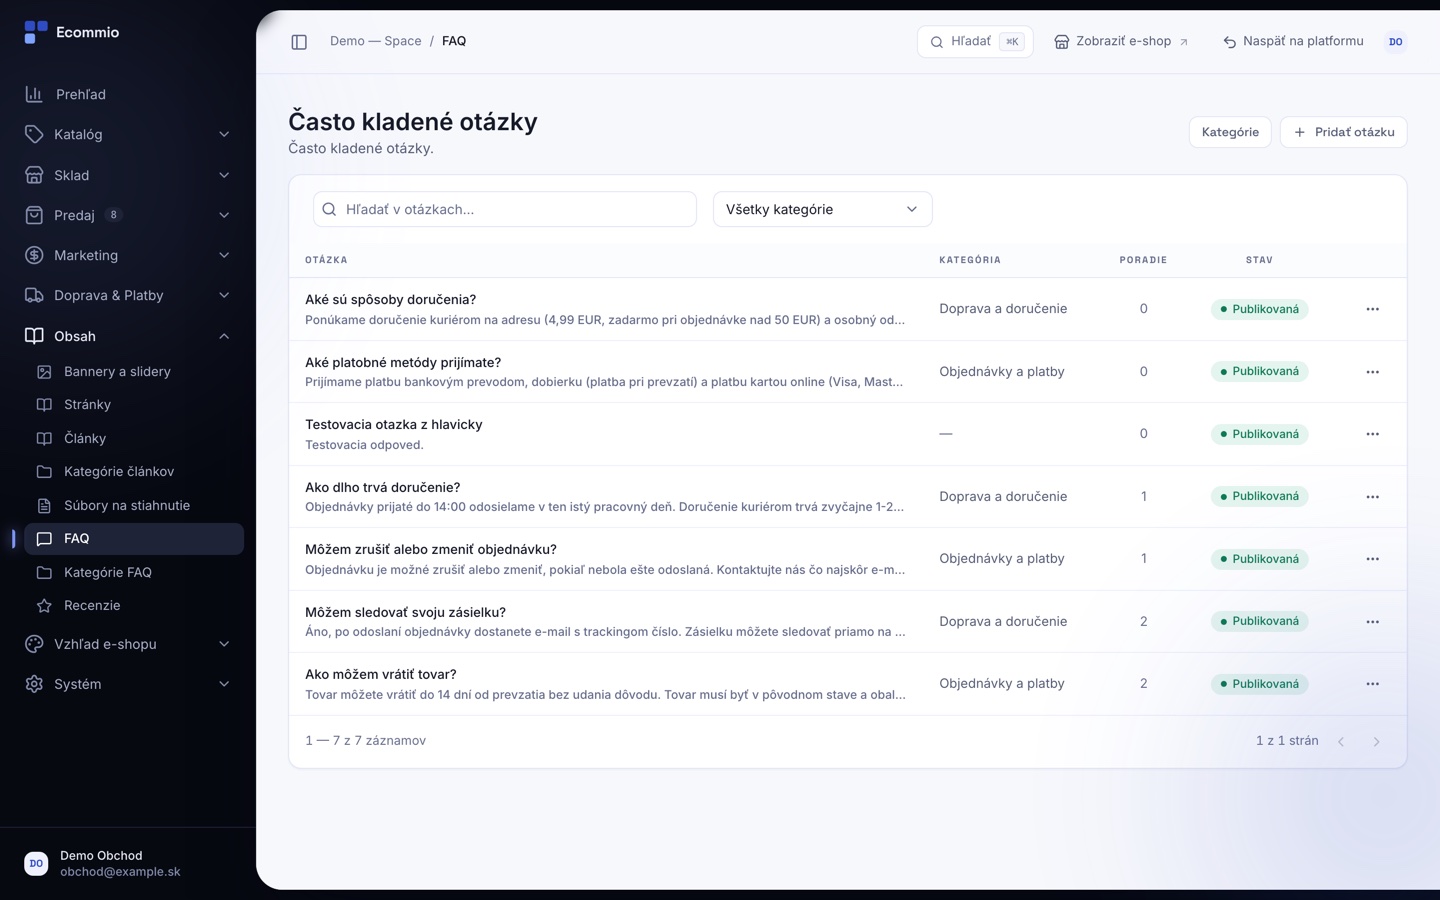The height and width of the screenshot is (900, 1440).
Task: Click the Ecommio logo
Action: [72, 32]
